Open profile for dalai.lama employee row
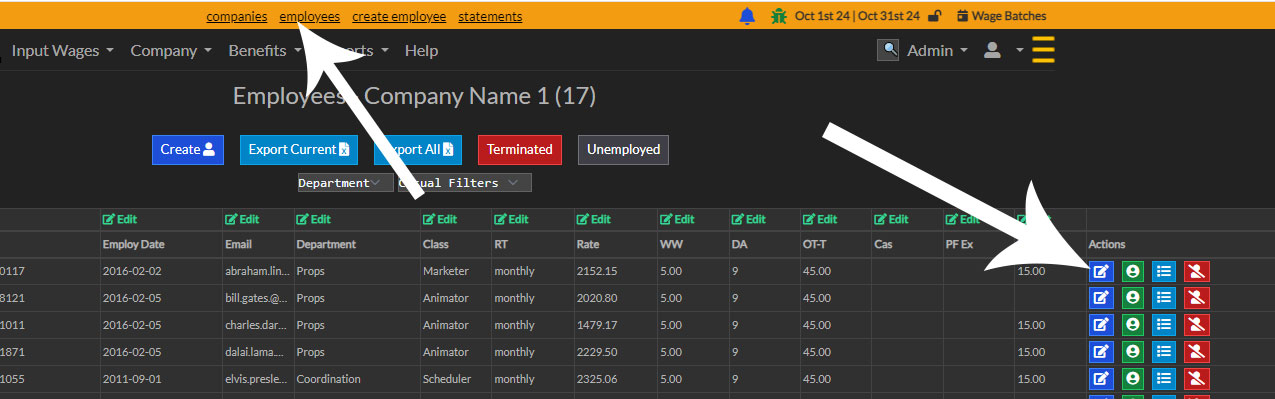This screenshot has width=1275, height=399. pos(1133,352)
